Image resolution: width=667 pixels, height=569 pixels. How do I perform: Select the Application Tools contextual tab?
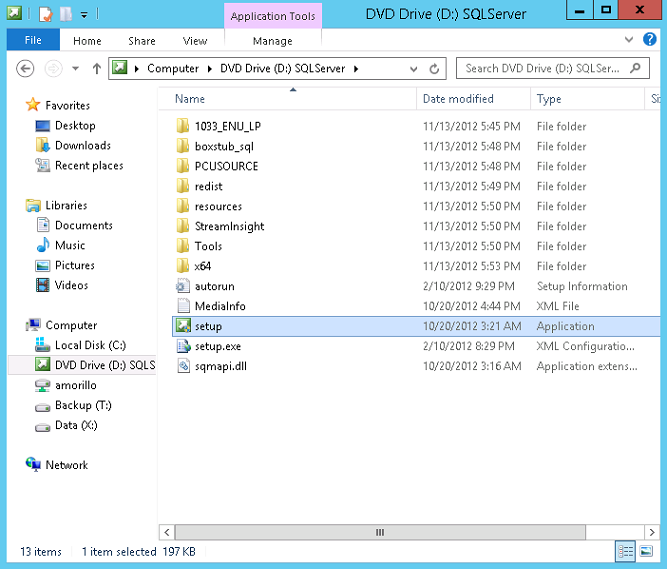273,16
